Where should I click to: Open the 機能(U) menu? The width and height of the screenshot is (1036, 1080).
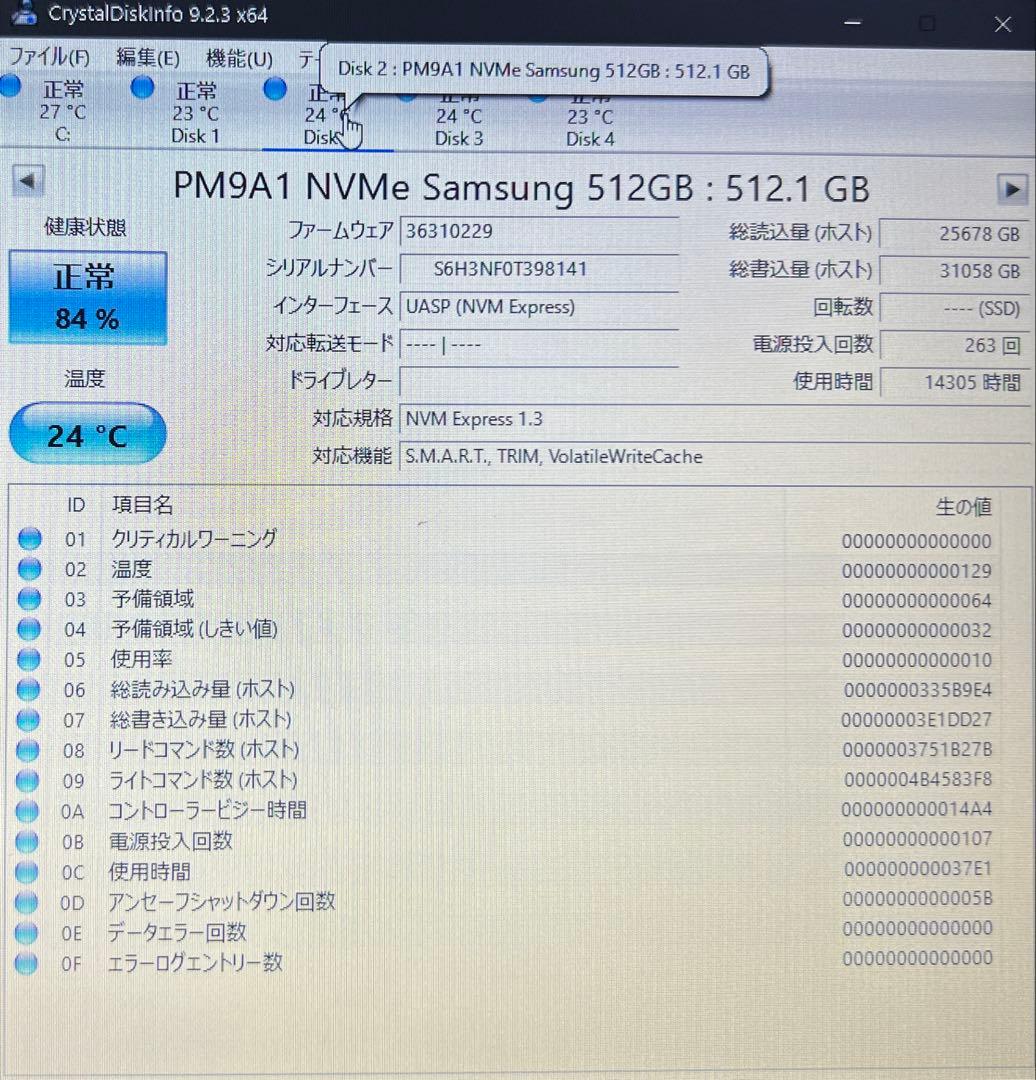coord(239,59)
